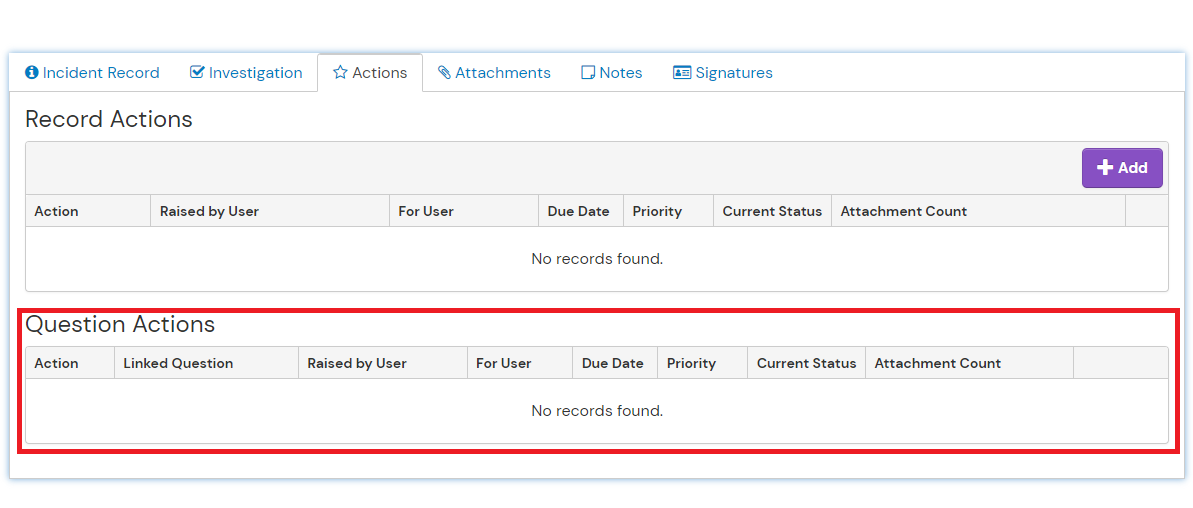Click the checkmark icon beside Investigation
Image resolution: width=1193 pixels, height=508 pixels.
(x=197, y=73)
